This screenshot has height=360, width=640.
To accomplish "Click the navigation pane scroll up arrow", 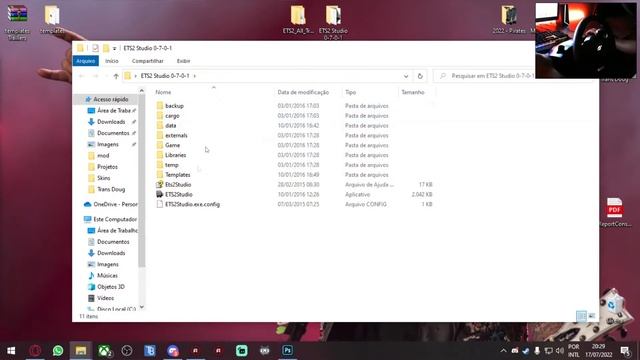I will 142,91.
